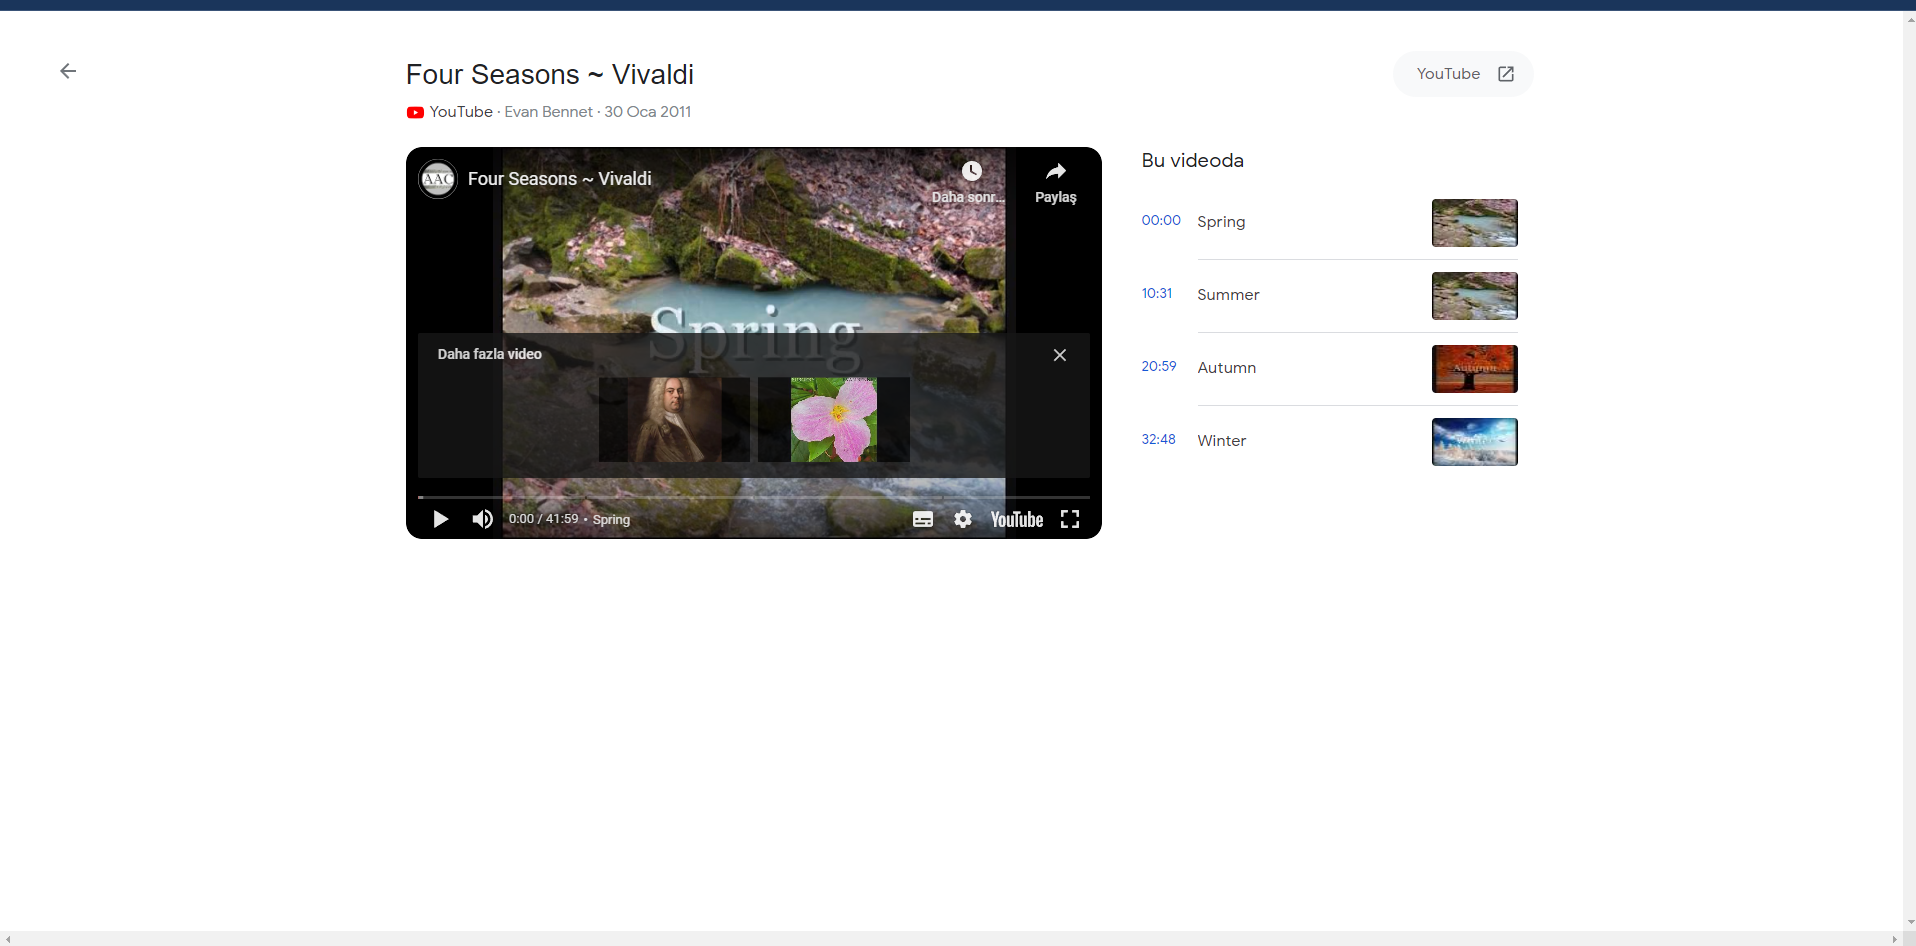Click the Spring chapter label in controls

click(611, 520)
